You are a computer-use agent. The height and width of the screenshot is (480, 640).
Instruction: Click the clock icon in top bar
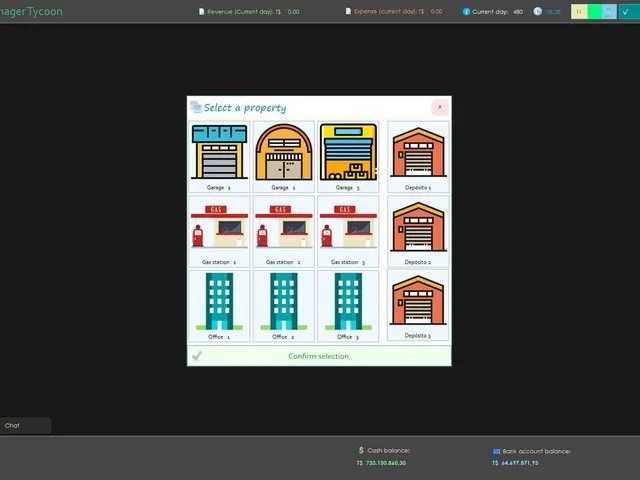pos(538,11)
